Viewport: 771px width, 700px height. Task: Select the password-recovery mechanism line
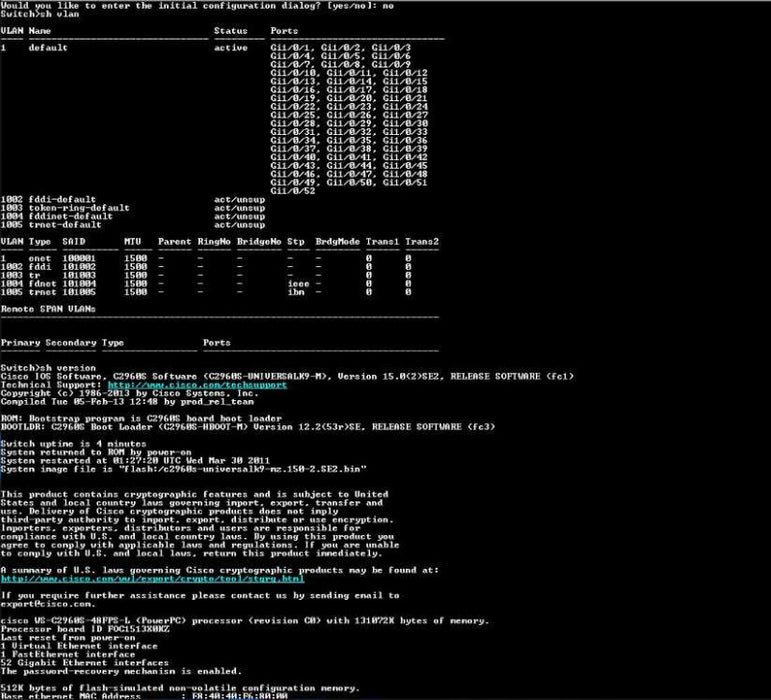coord(121,671)
